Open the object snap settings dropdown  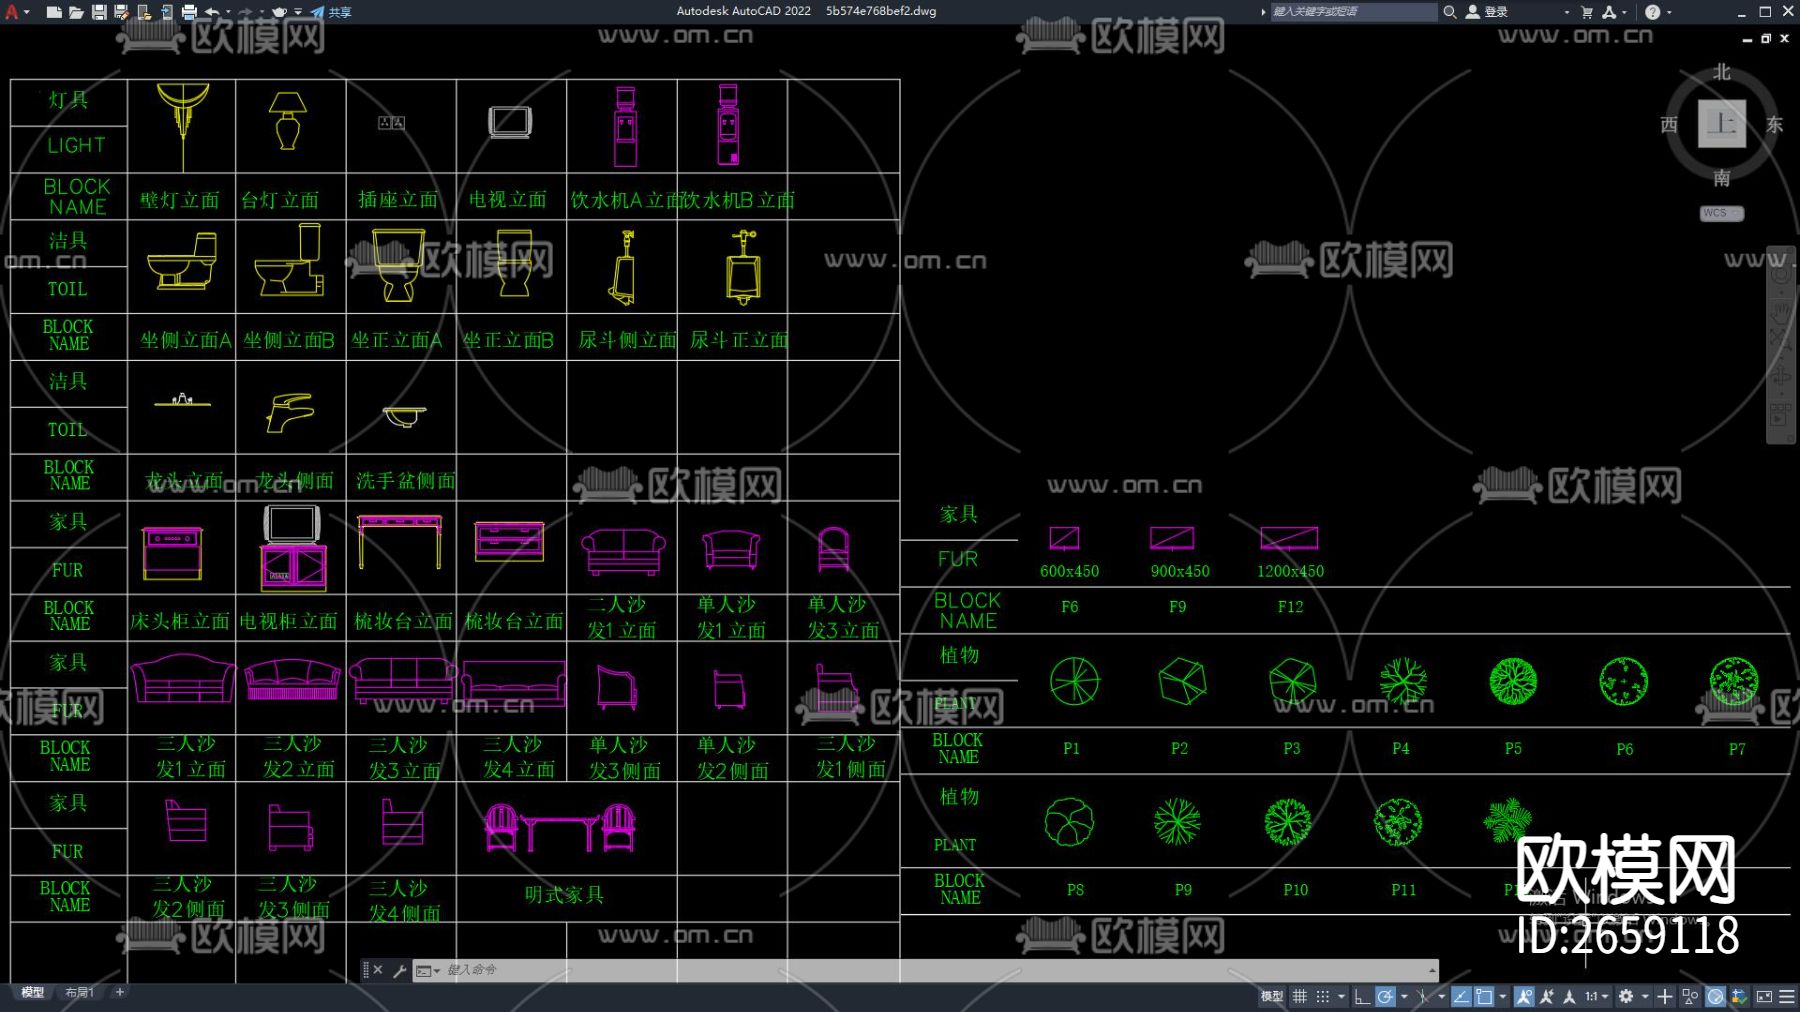tap(1502, 996)
